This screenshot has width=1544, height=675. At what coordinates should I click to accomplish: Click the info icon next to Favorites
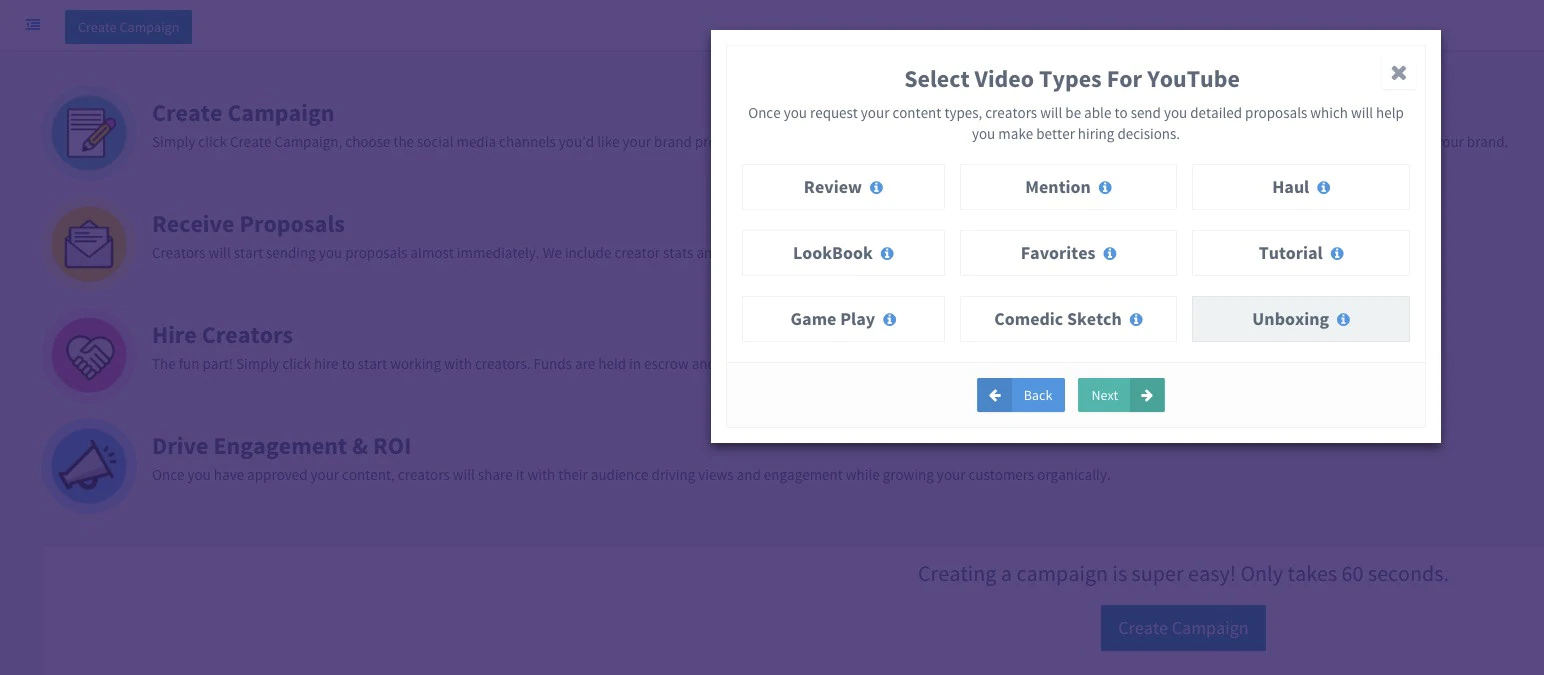[x=1109, y=254]
